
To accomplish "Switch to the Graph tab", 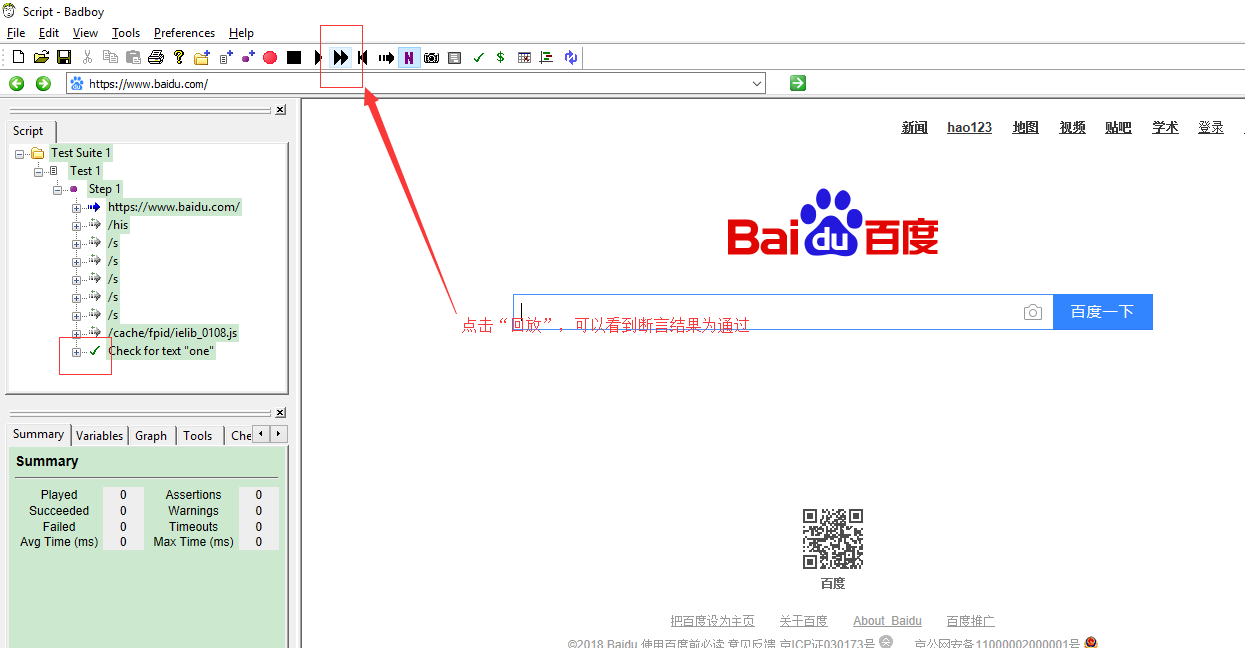I will tap(151, 435).
